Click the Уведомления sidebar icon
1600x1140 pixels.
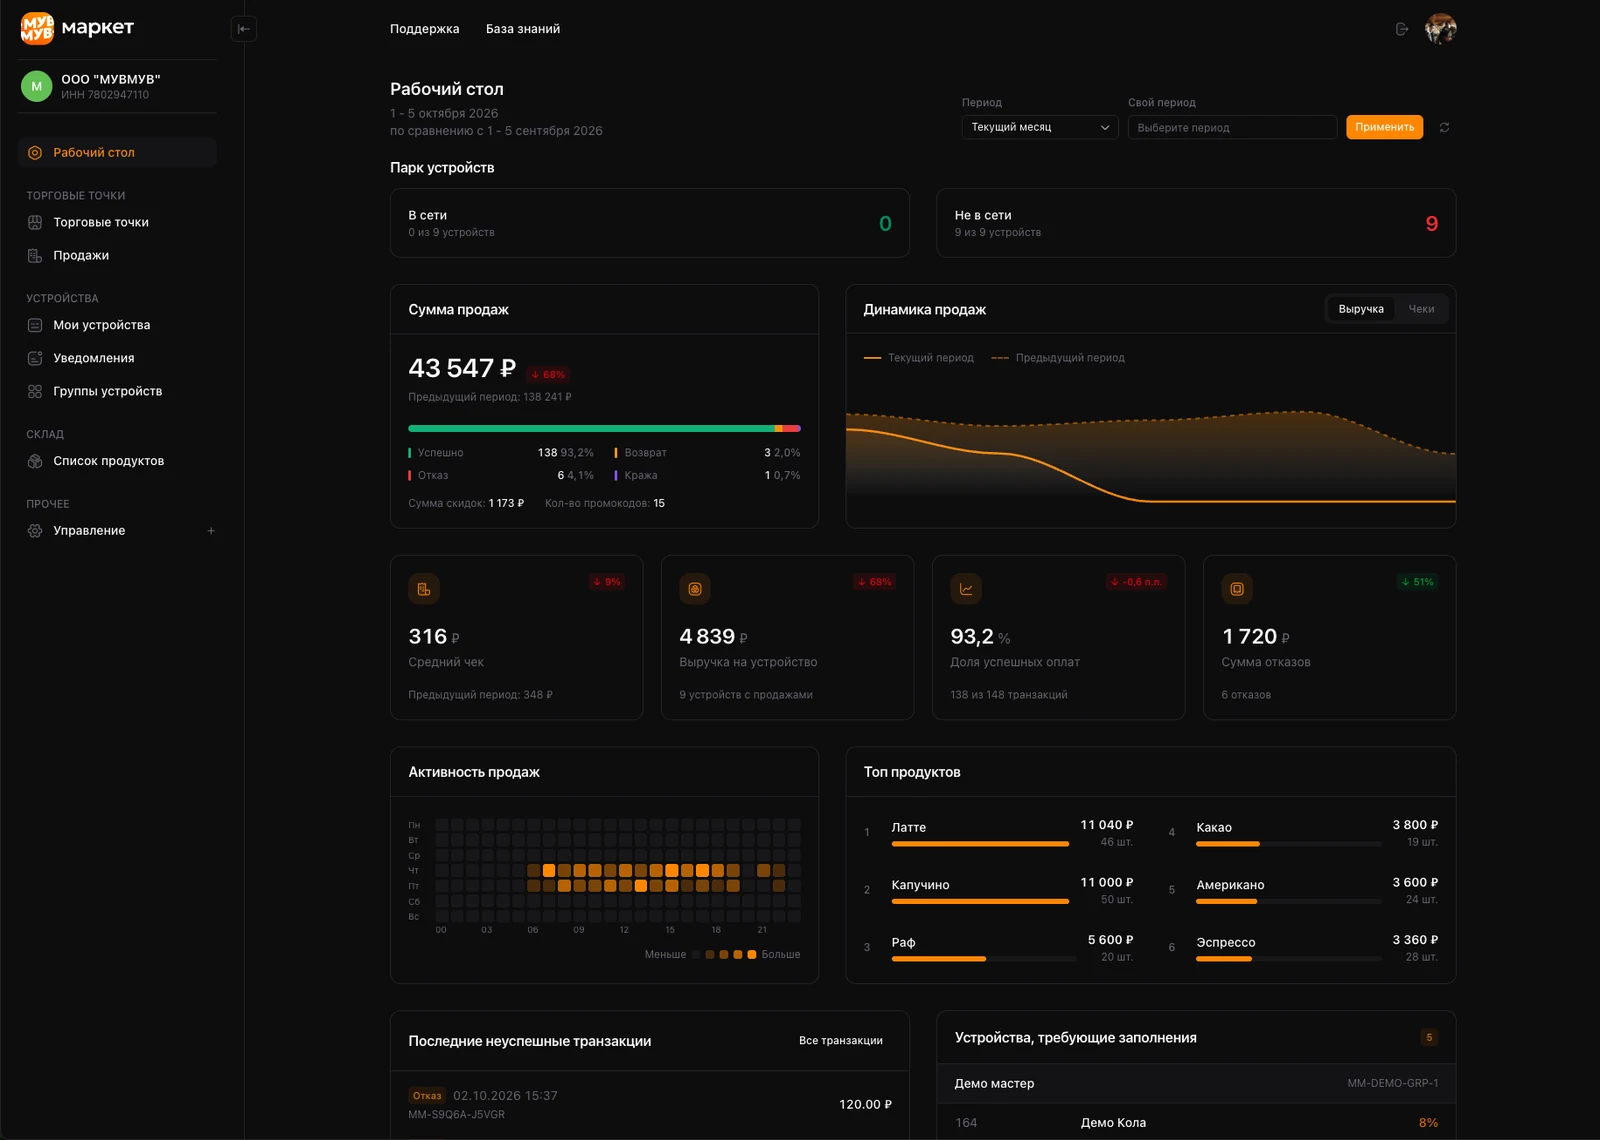35,358
